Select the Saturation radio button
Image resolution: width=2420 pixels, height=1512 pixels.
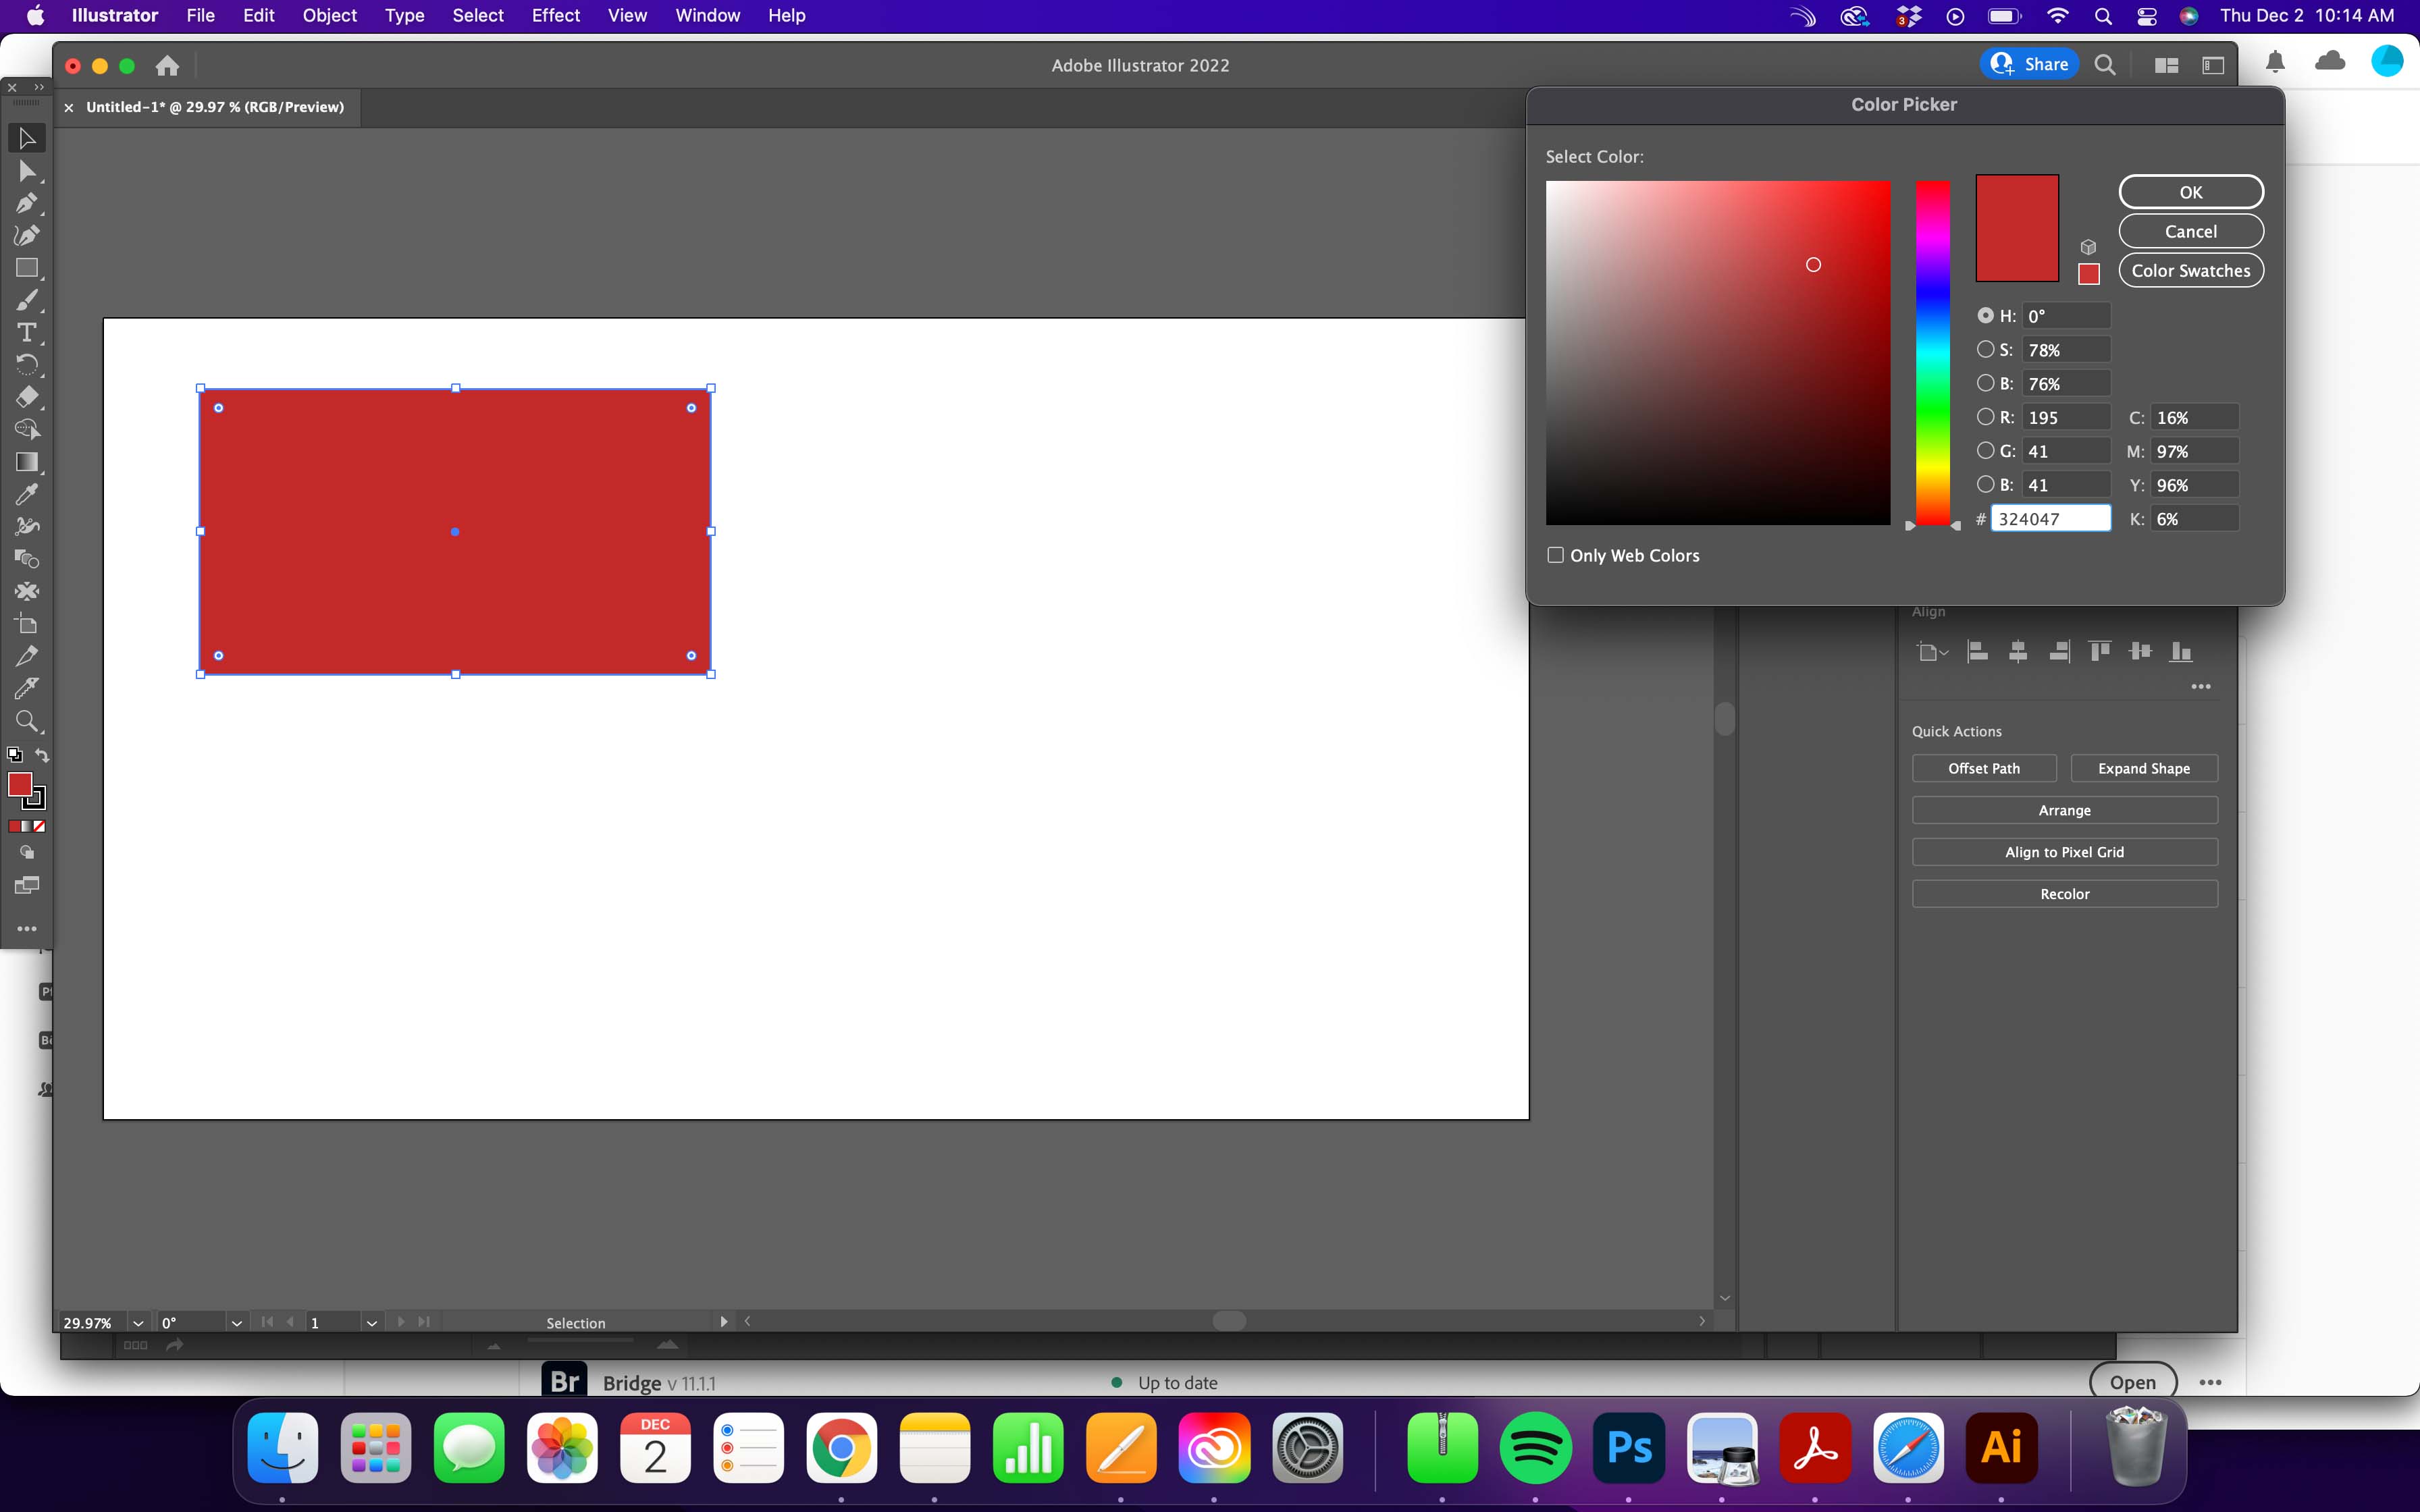pyautogui.click(x=1986, y=349)
